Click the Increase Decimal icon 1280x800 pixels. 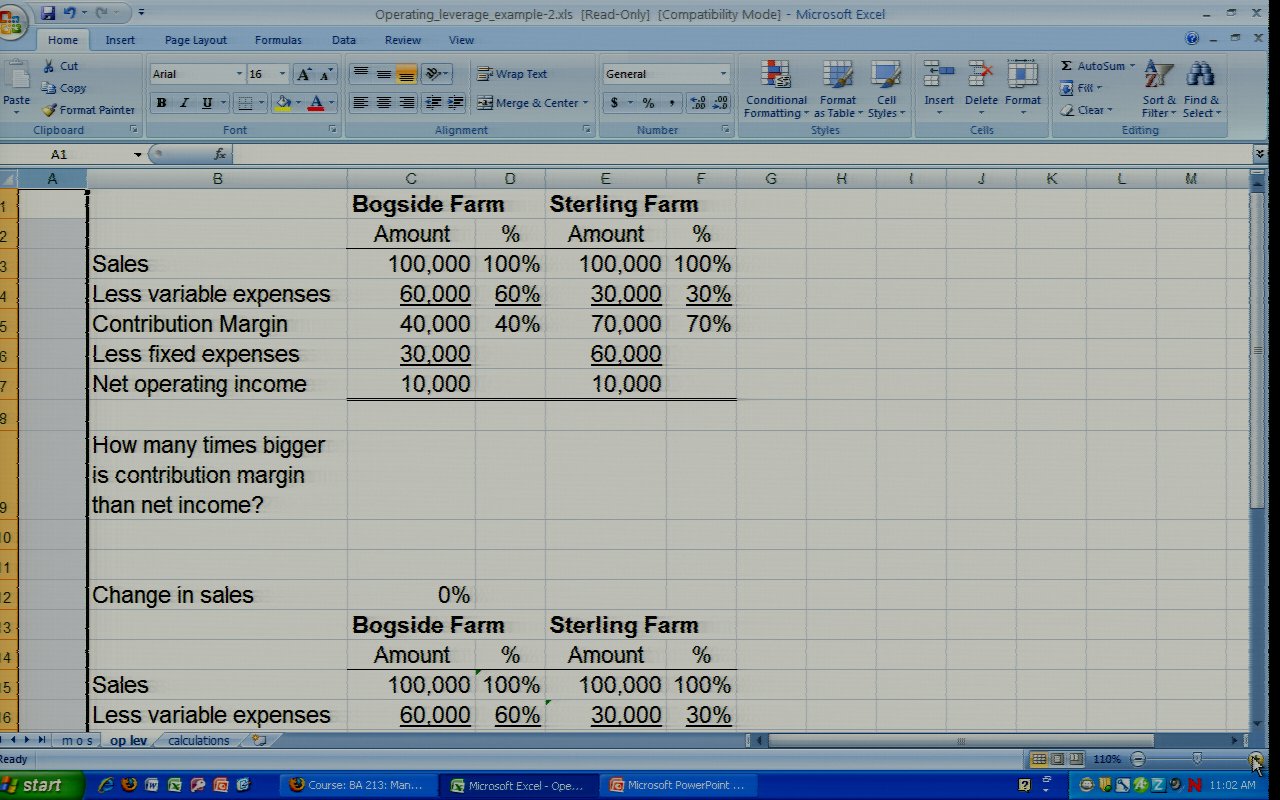(x=698, y=103)
